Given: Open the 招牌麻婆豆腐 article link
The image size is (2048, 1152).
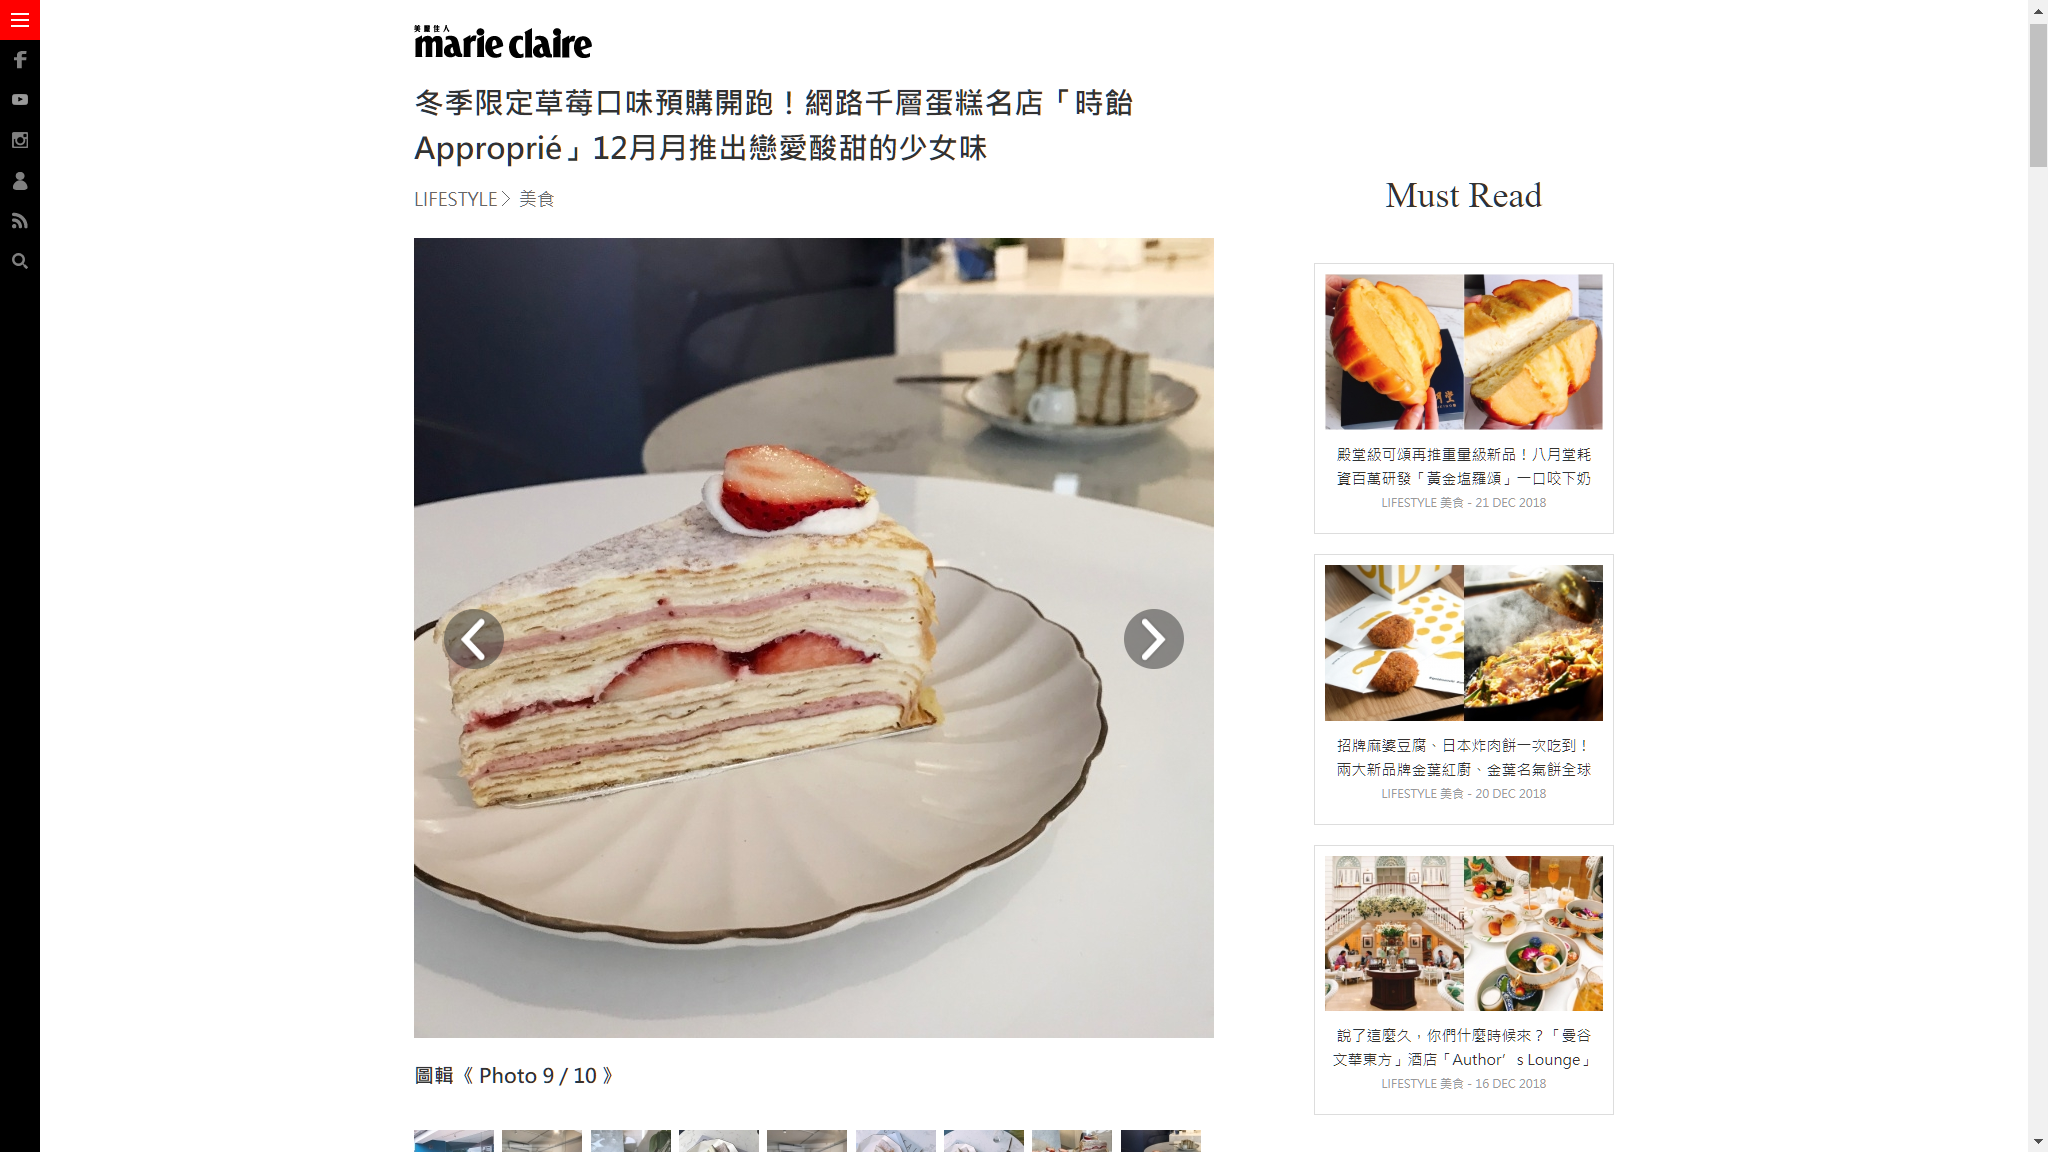Looking at the screenshot, I should pyautogui.click(x=1464, y=758).
